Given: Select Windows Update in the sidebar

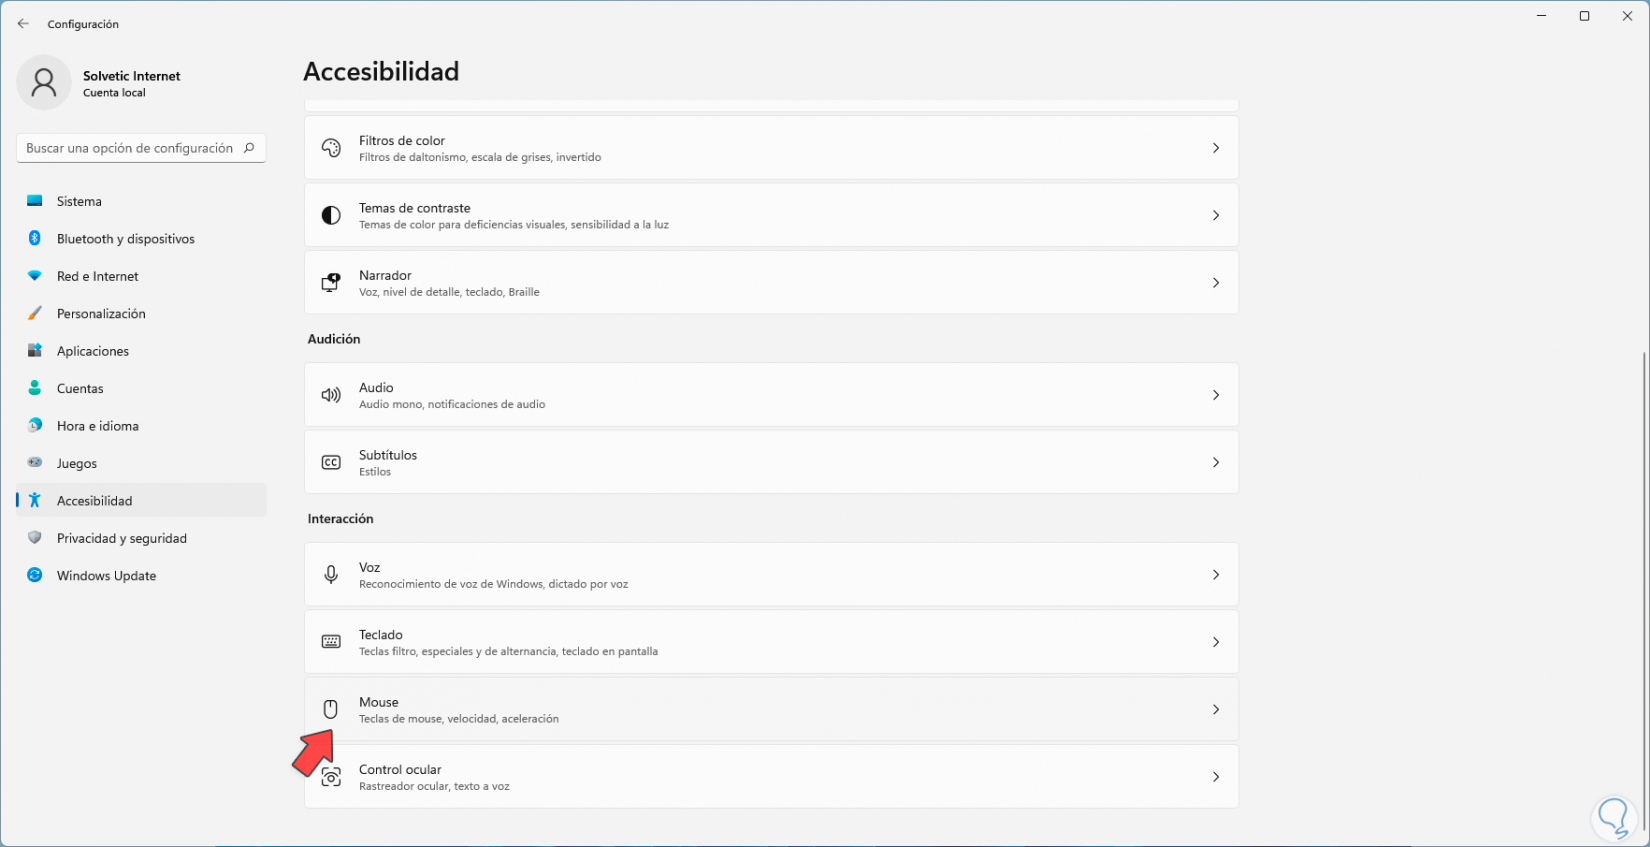Looking at the screenshot, I should point(106,576).
